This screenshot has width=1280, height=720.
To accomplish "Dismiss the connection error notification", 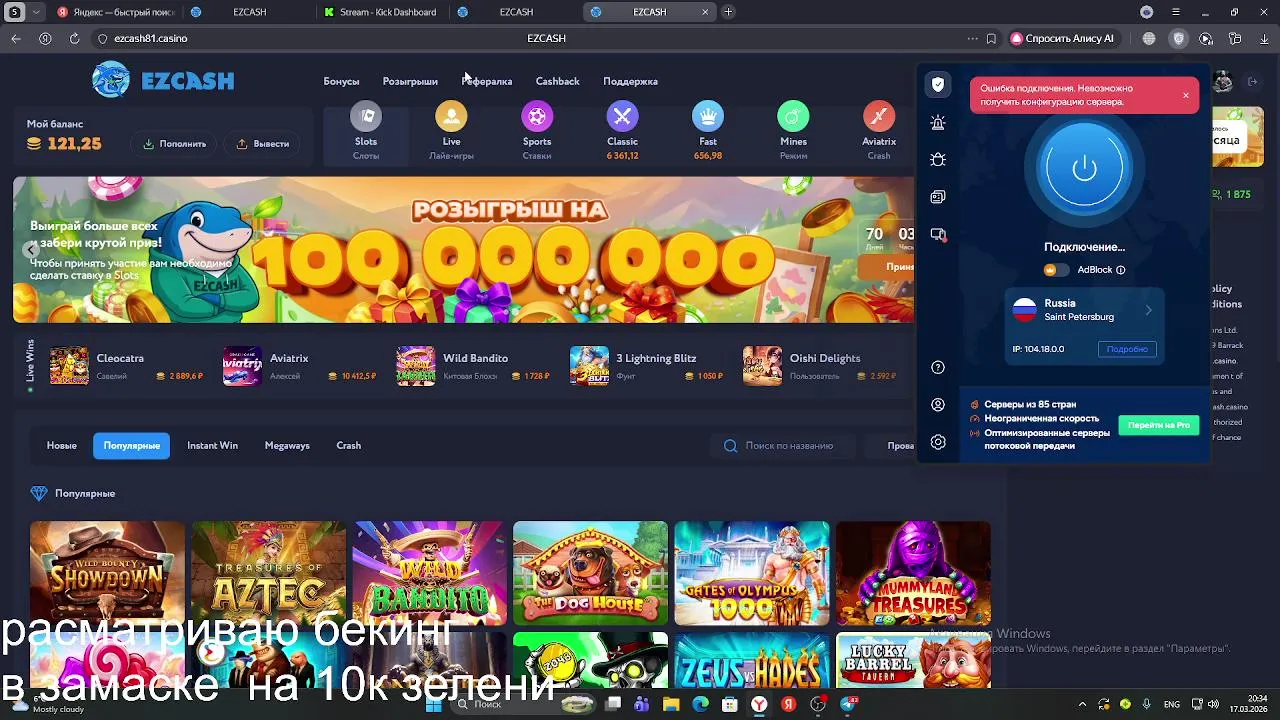I will pyautogui.click(x=1186, y=95).
